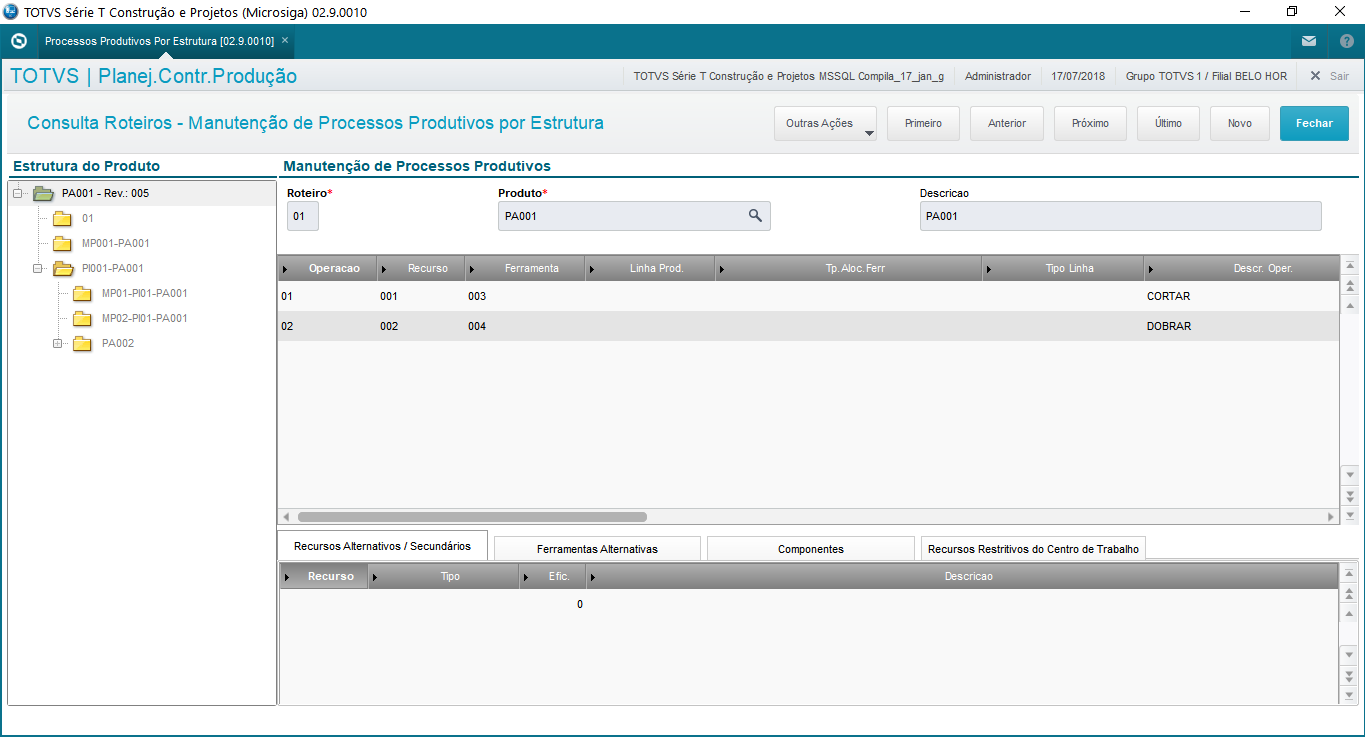Click the Roteiro input field

click(302, 216)
